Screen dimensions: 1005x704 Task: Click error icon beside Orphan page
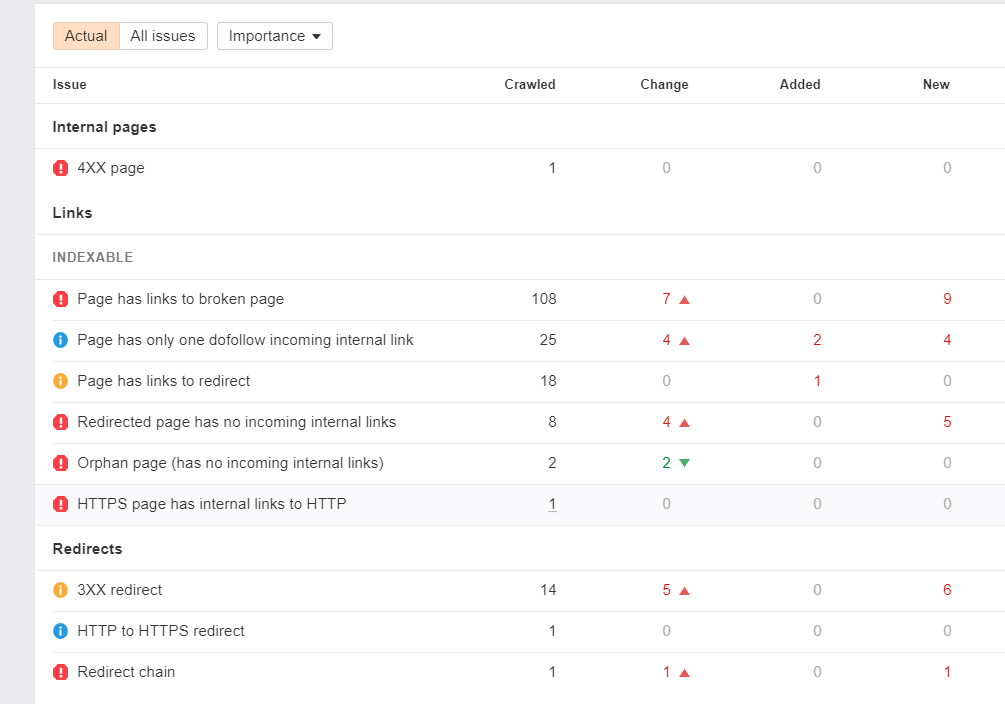click(x=60, y=463)
